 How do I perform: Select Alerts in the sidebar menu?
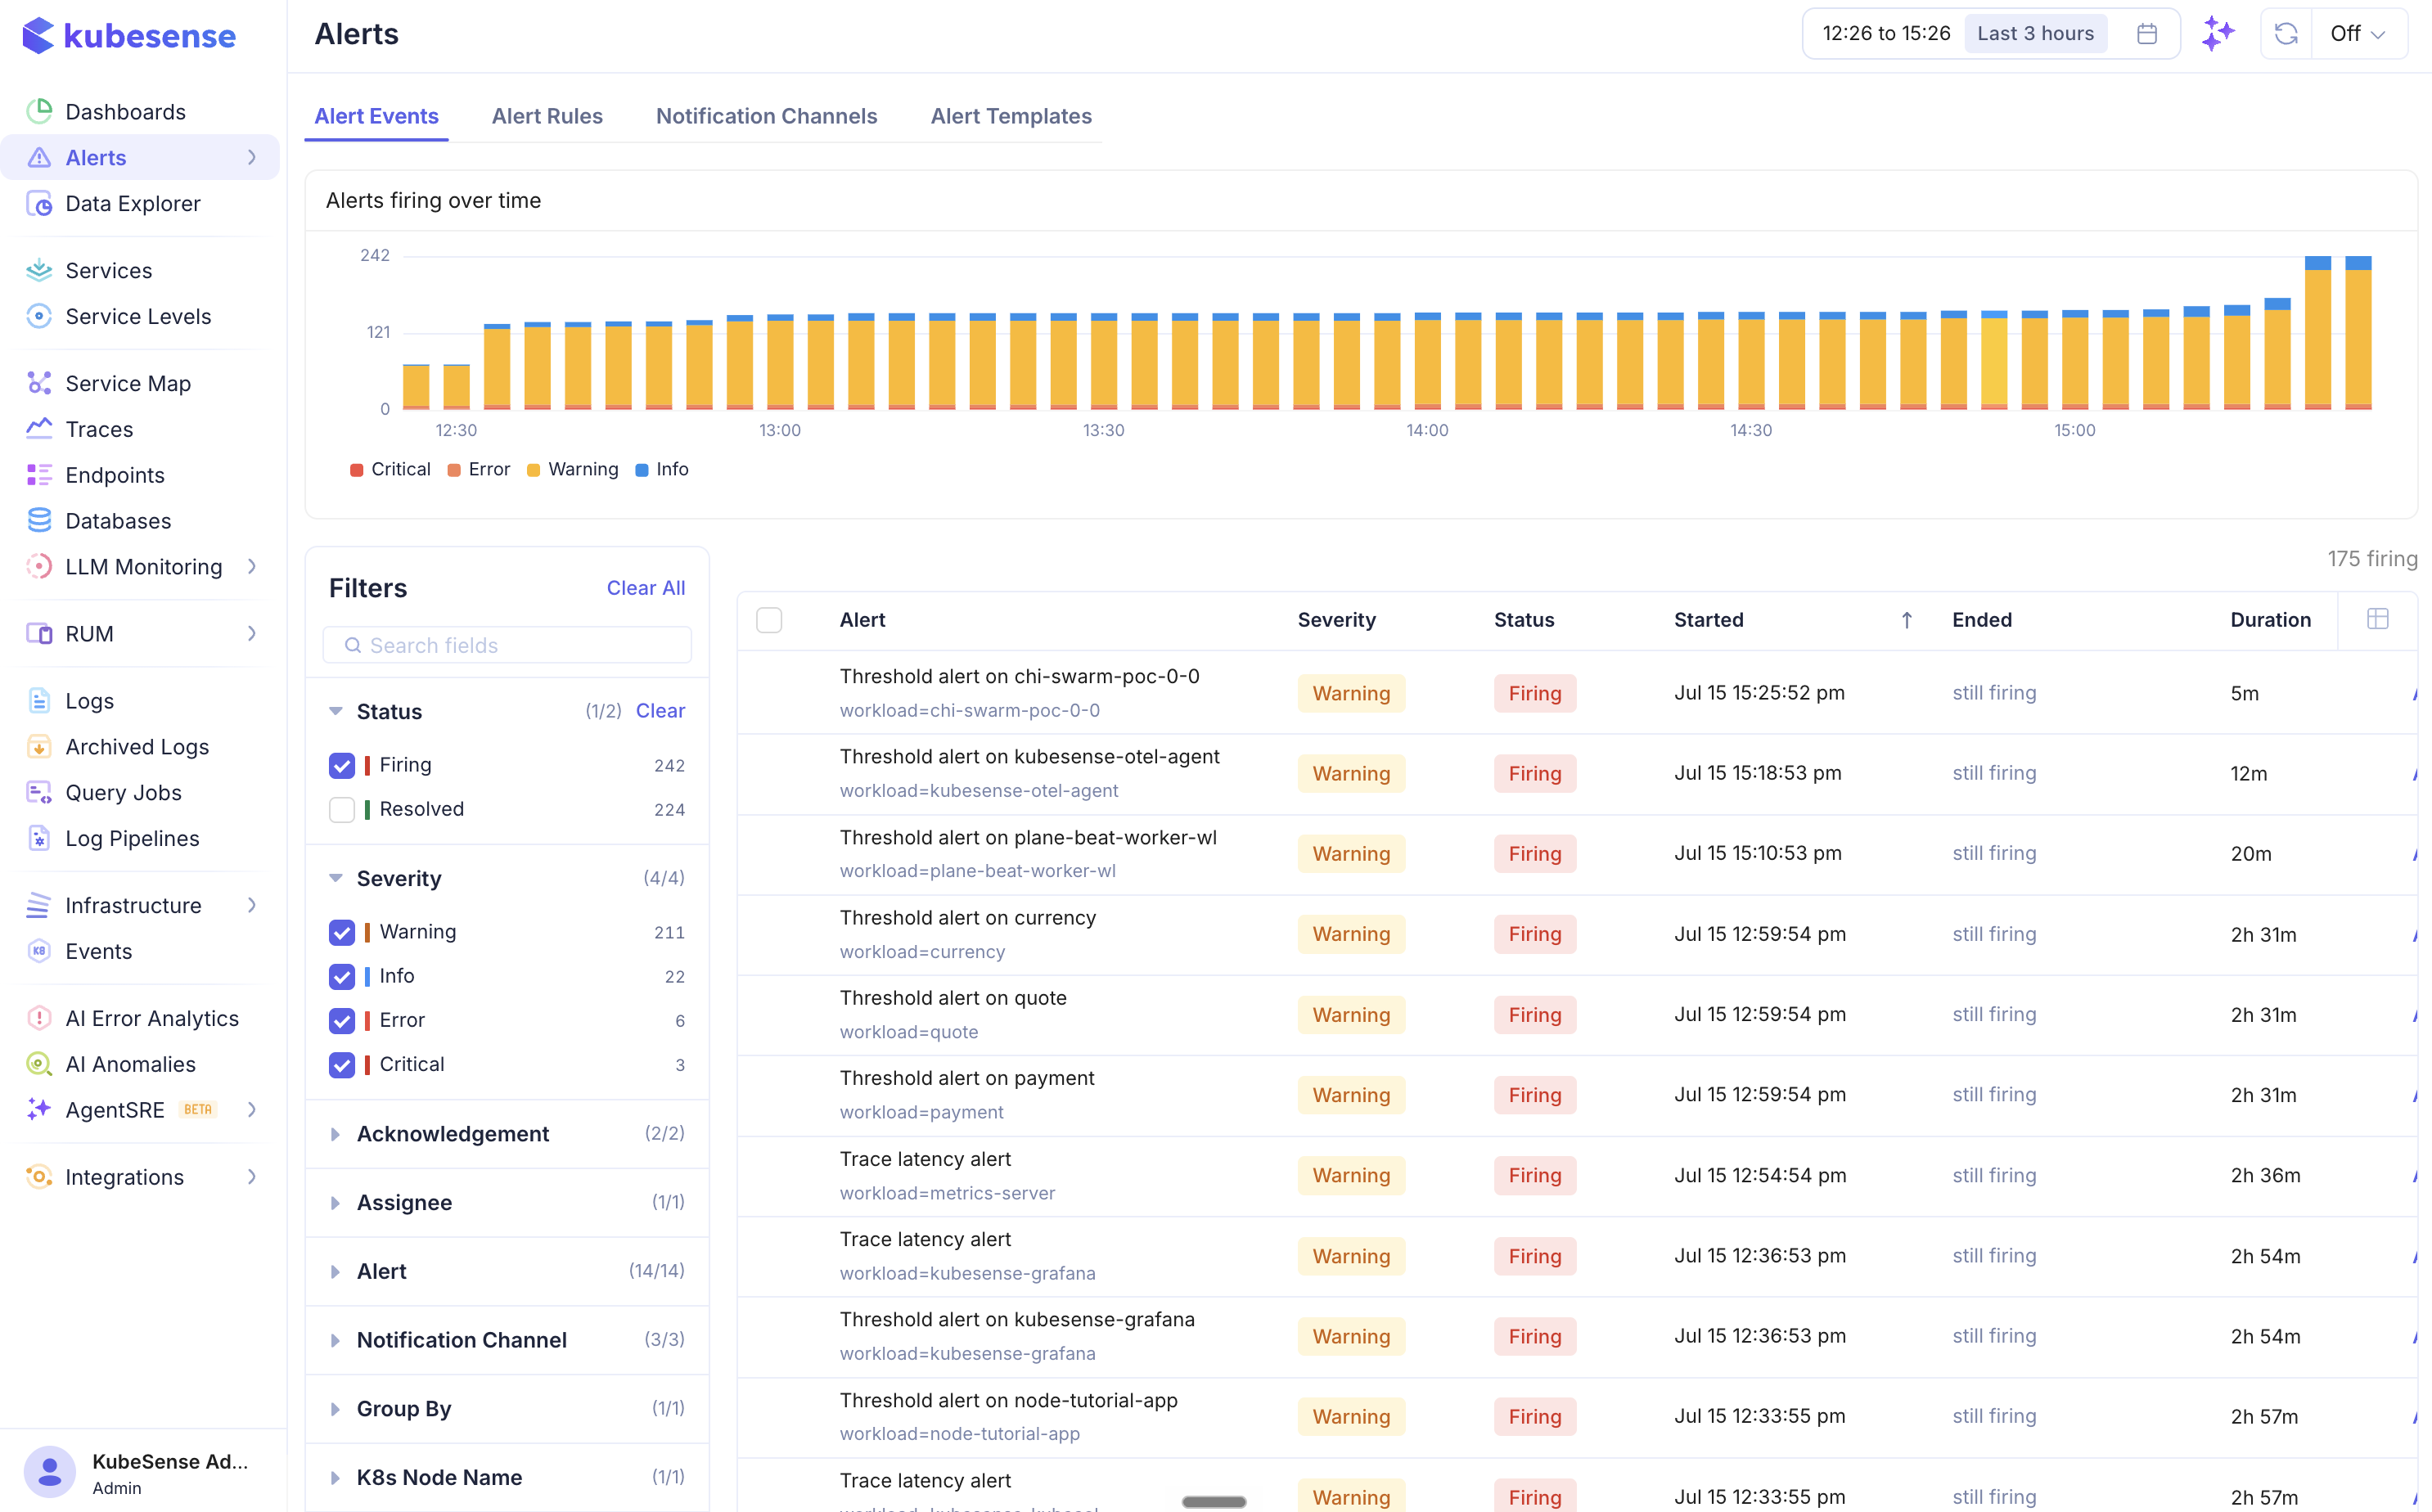[140, 157]
